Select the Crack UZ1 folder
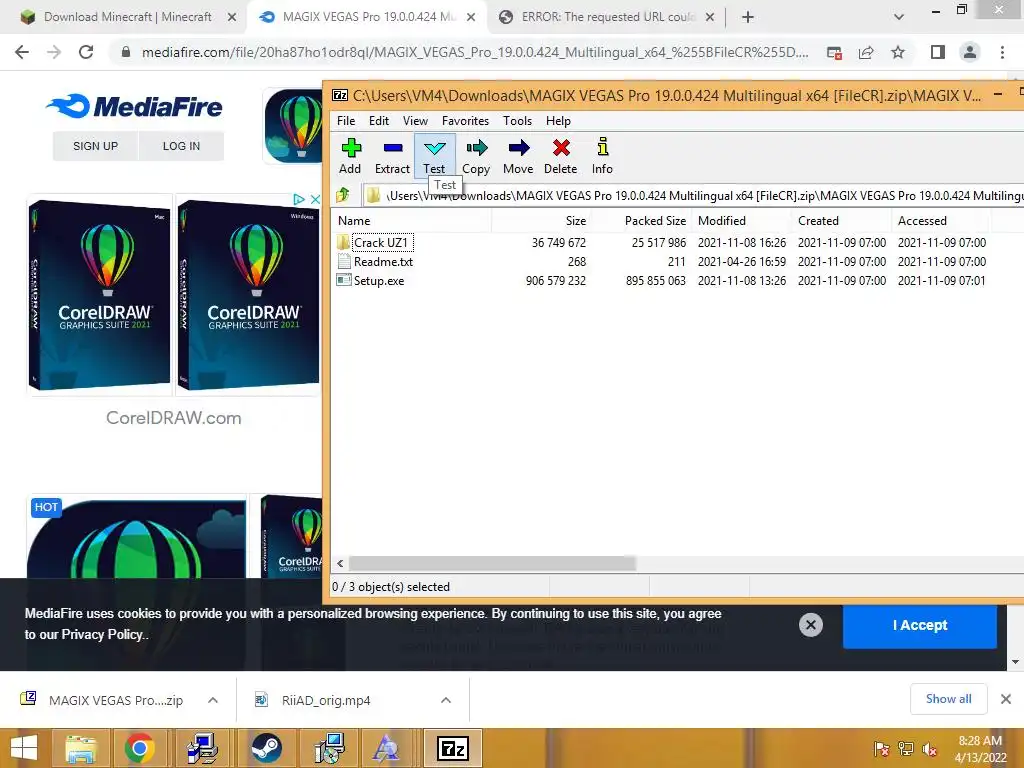1024x768 pixels. [381, 242]
